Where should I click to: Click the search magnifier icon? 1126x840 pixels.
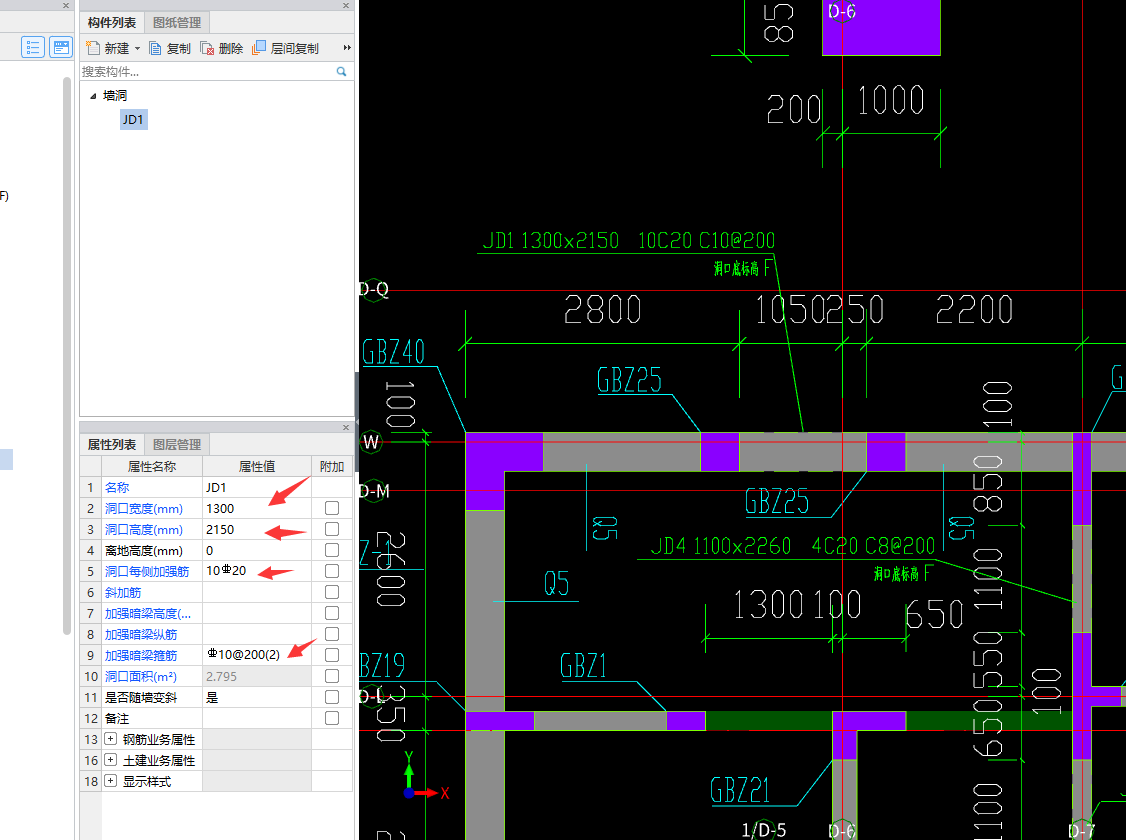[341, 71]
